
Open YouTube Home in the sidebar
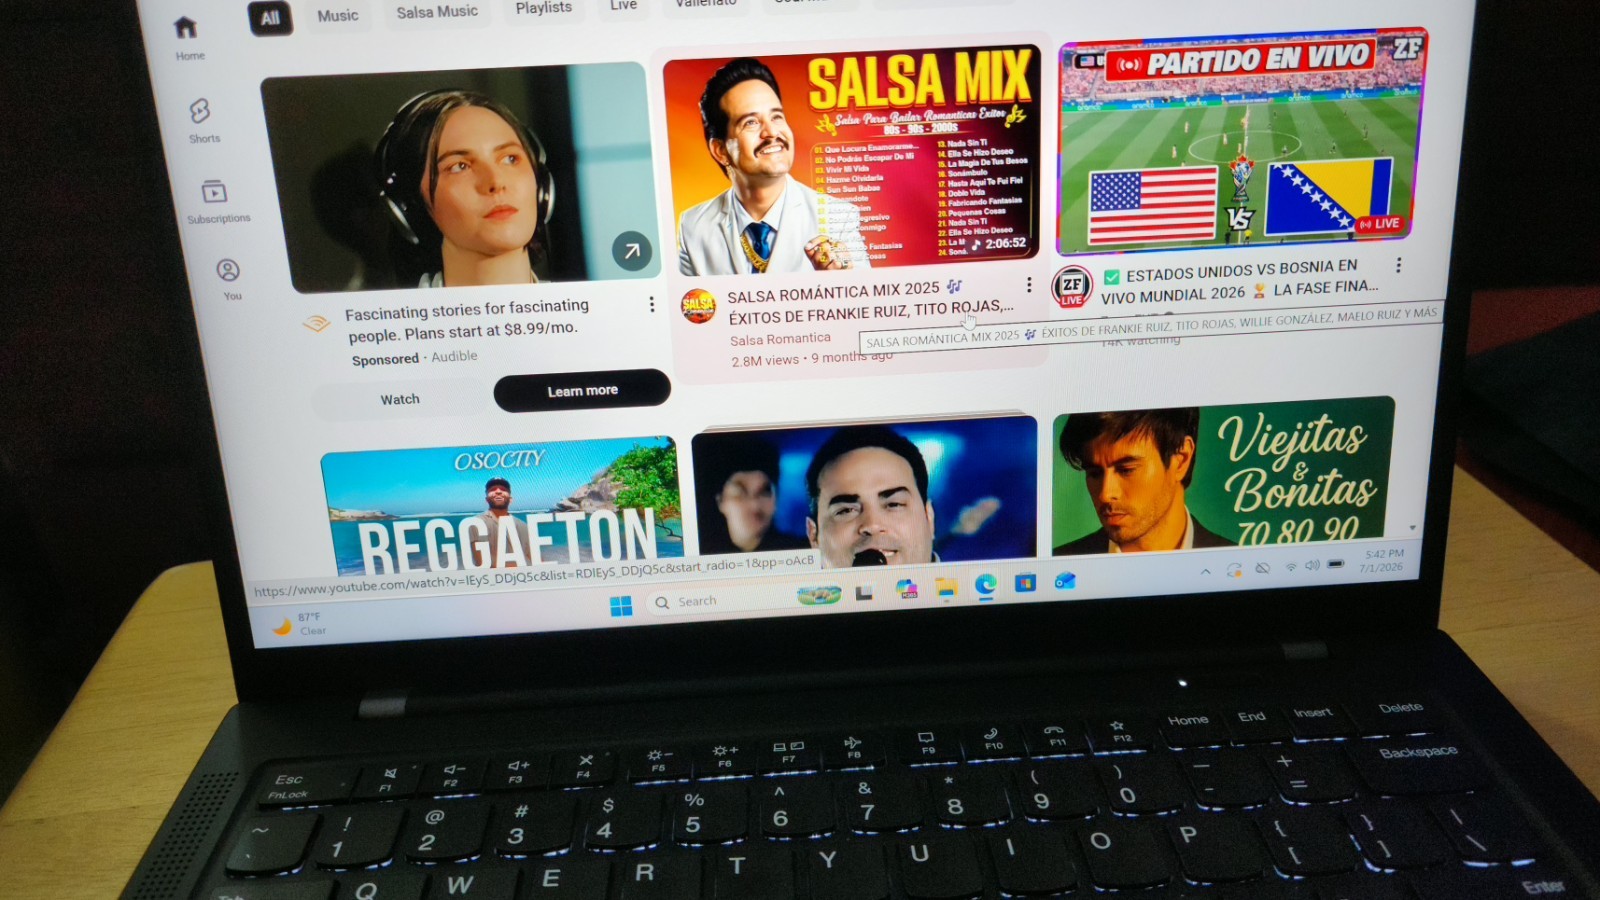point(188,38)
